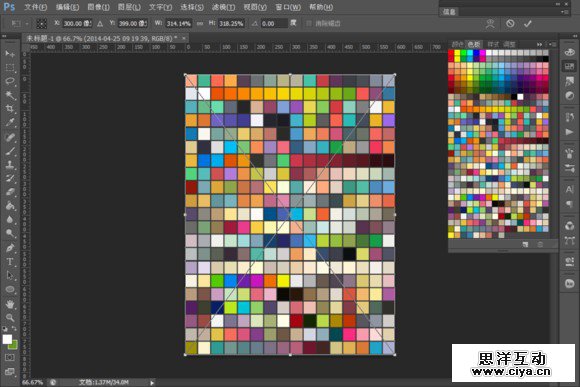
Task: Select the Brush tool
Action: tap(10, 151)
